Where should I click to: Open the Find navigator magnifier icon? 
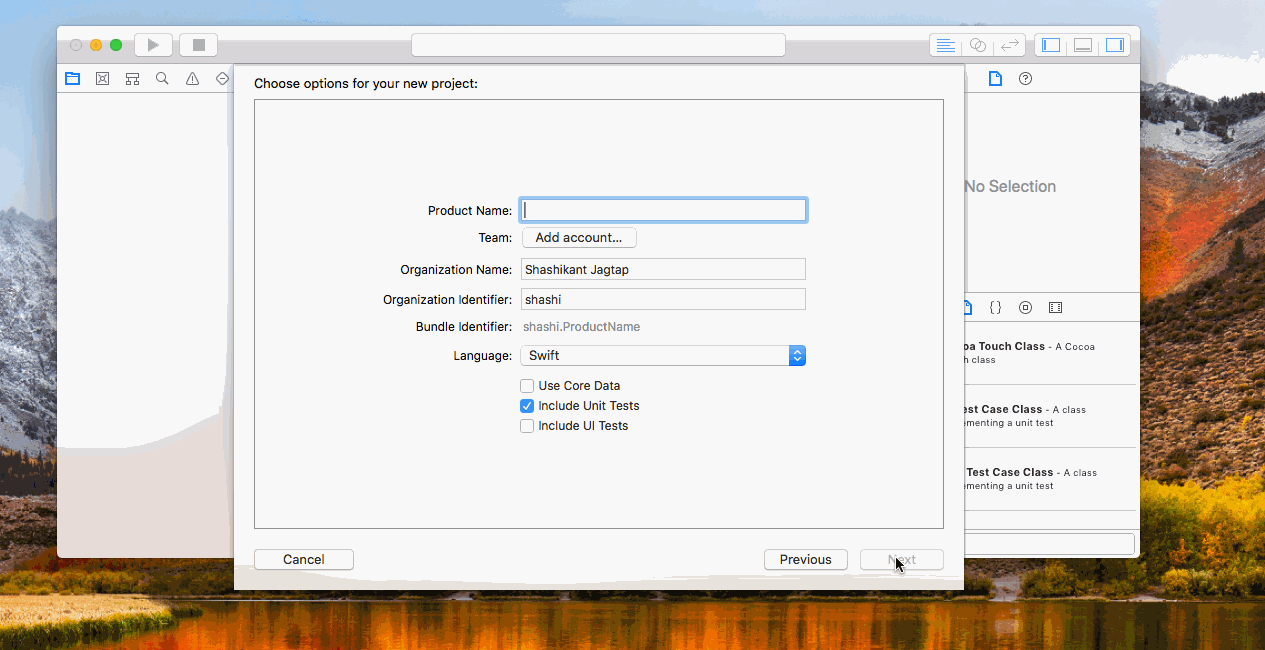(162, 78)
